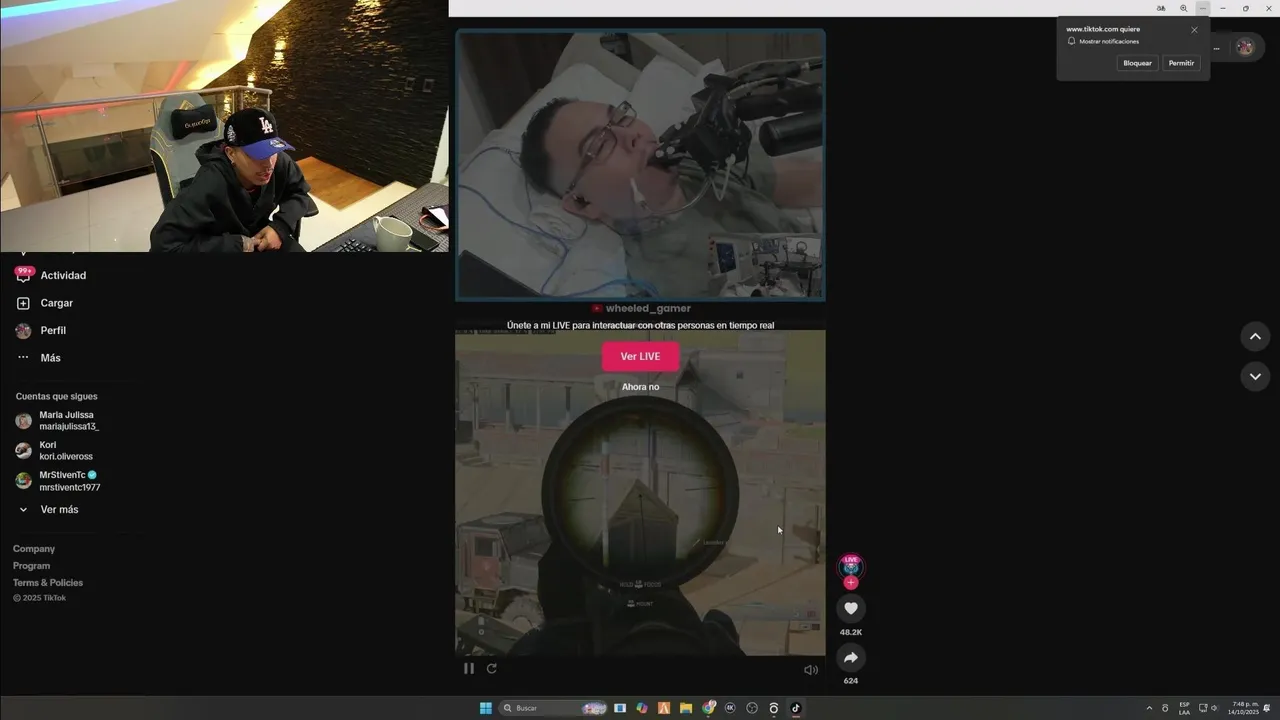Image resolution: width=1280 pixels, height=720 pixels.
Task: Click the Mostrar notificaciones text
Action: tap(1109, 42)
